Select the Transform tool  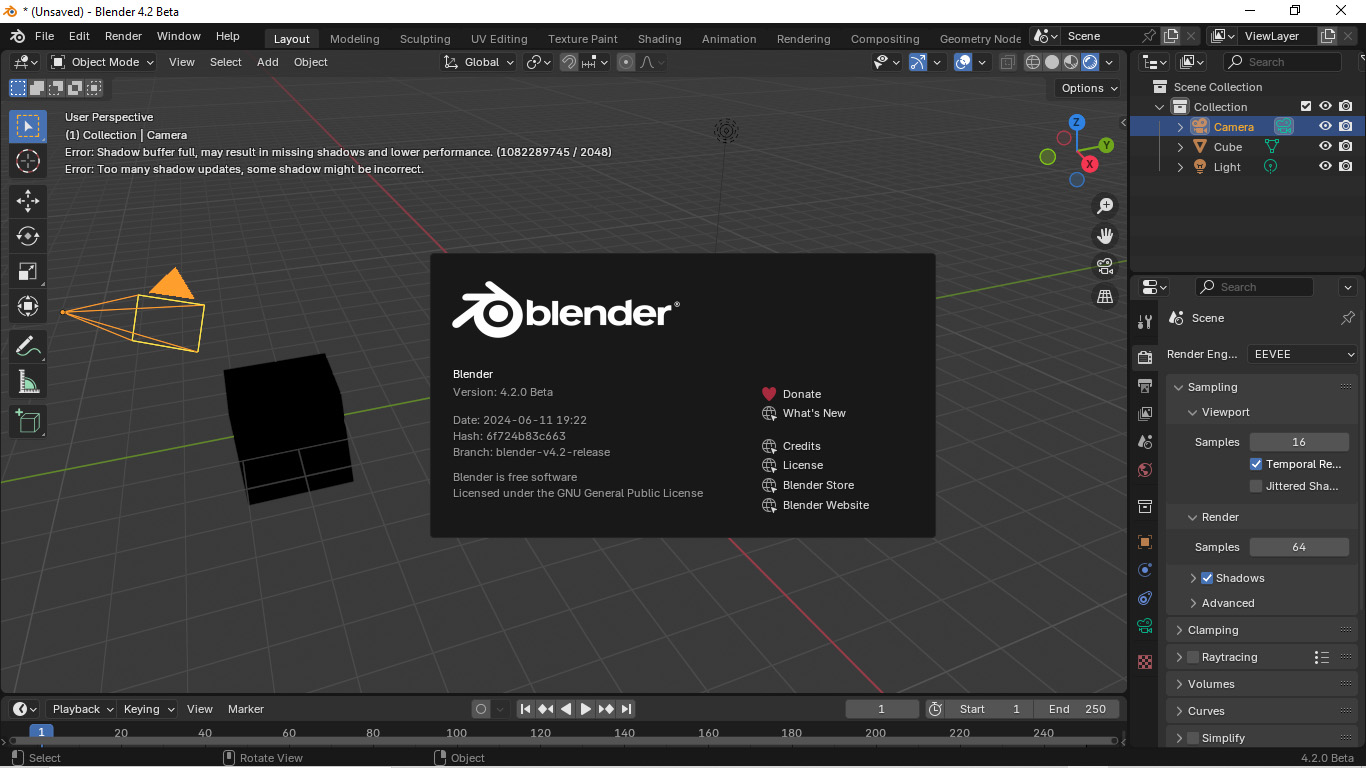click(28, 306)
